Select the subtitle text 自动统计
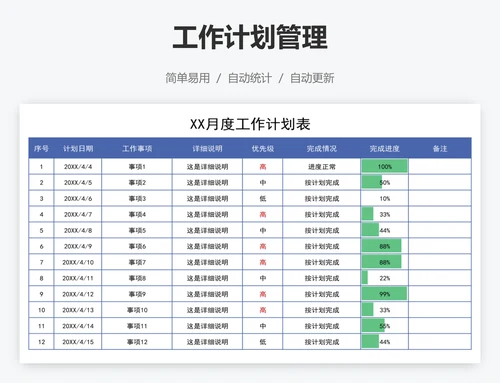This screenshot has width=500, height=383. click(x=250, y=78)
